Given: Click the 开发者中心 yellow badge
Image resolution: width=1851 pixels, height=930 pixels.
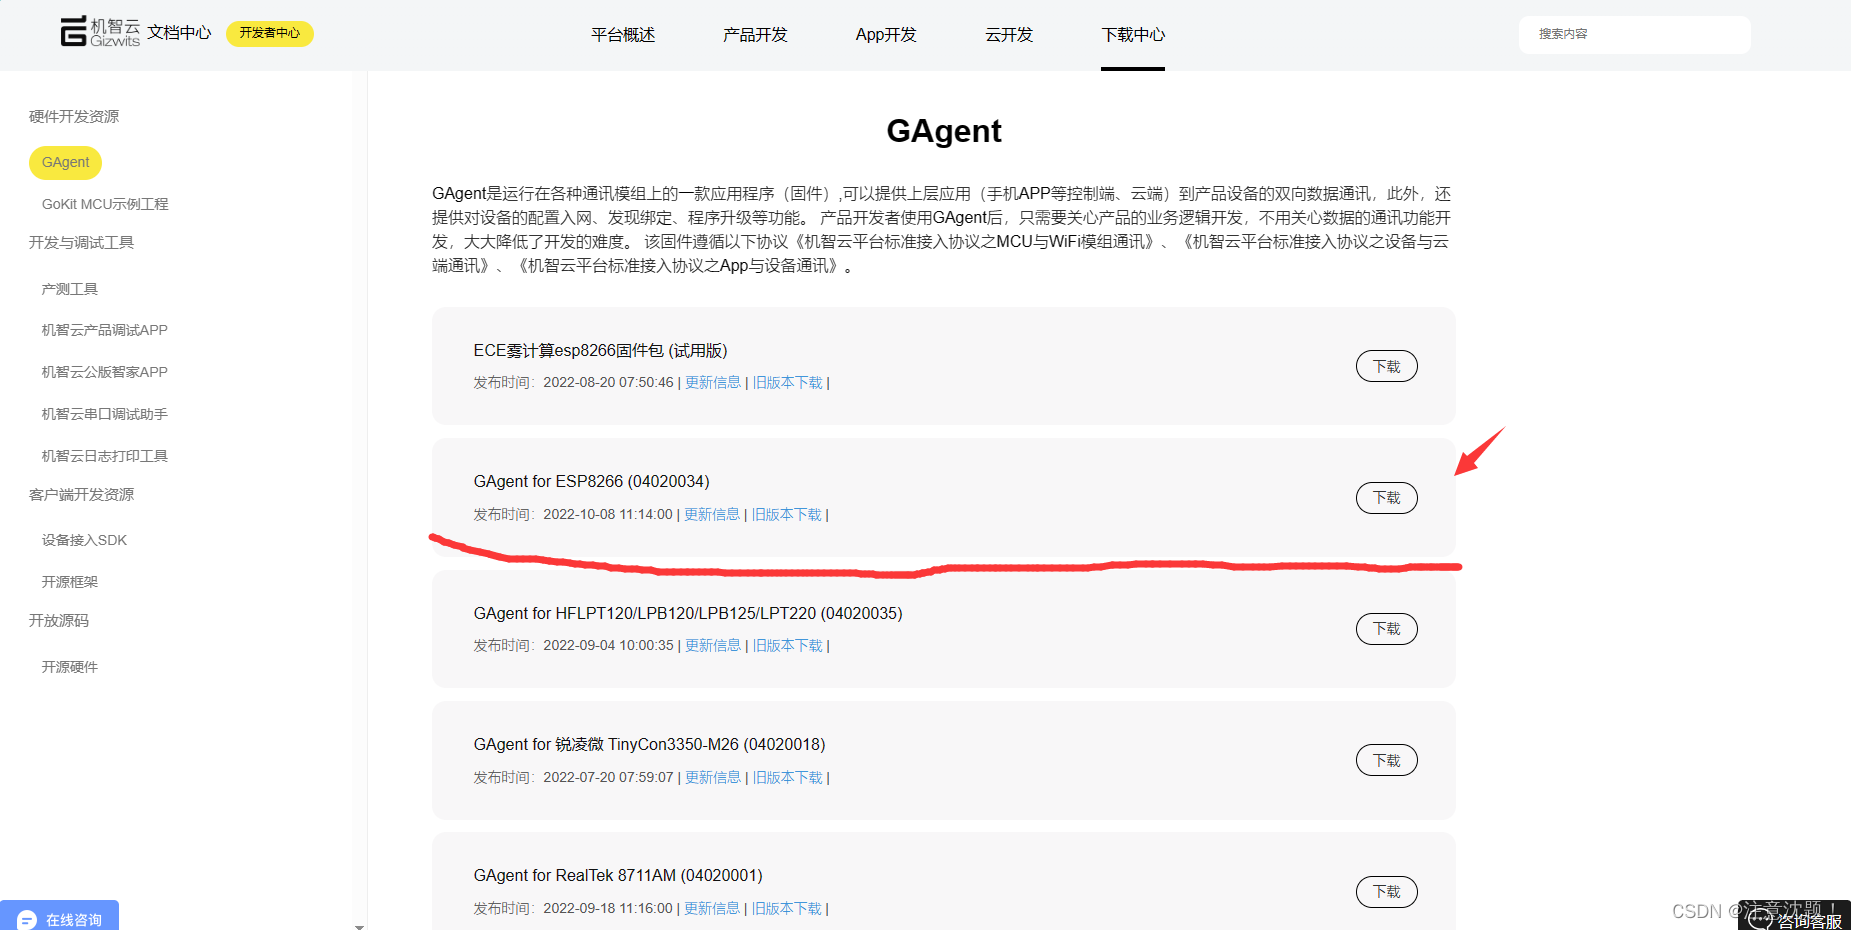Looking at the screenshot, I should pos(270,33).
